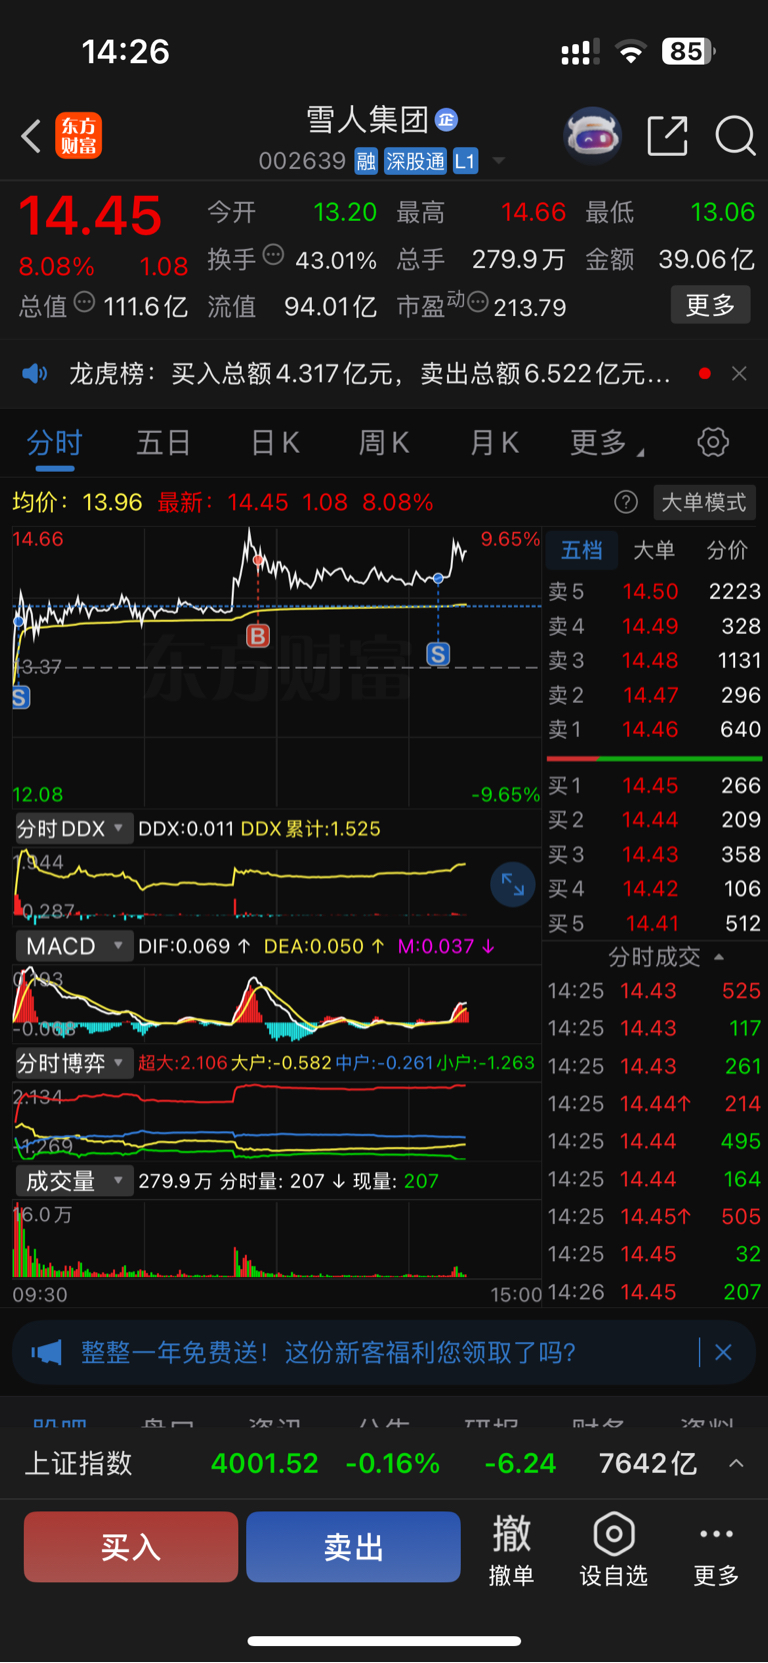Select the 五档 order book tab
This screenshot has height=1663, width=768.
(x=581, y=550)
